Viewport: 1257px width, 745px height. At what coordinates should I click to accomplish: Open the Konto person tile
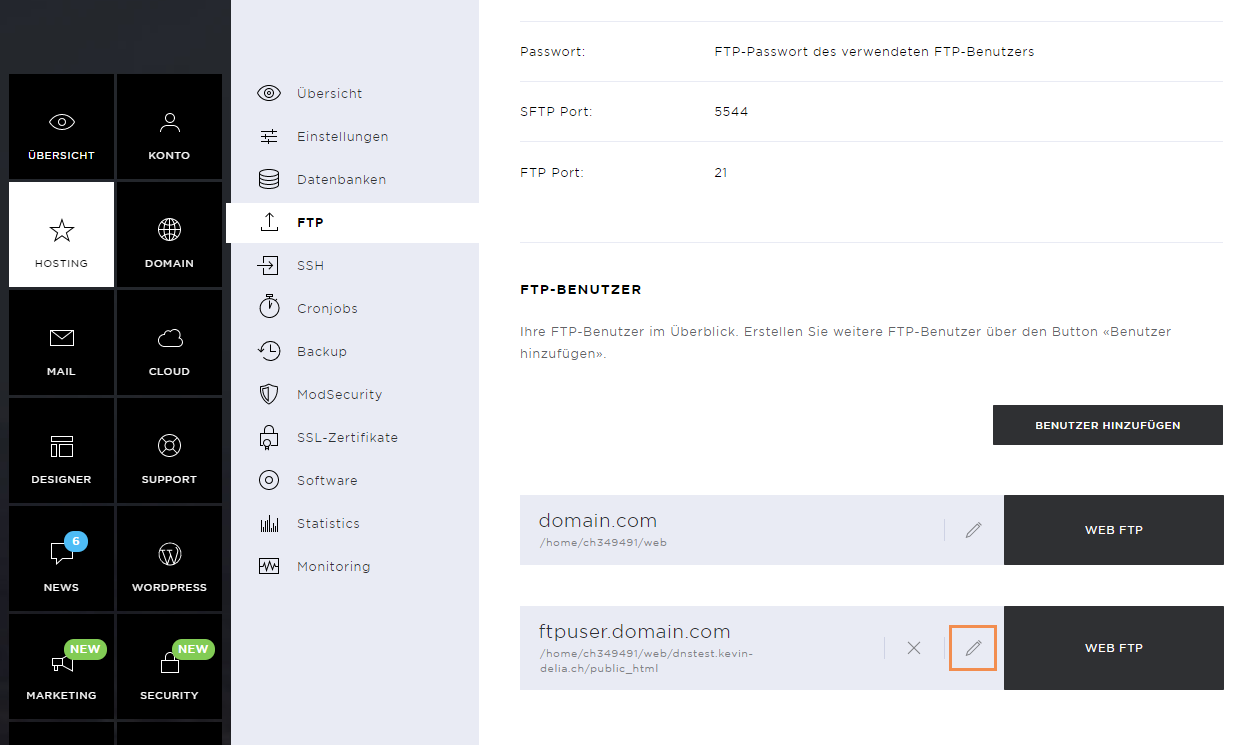tap(169, 127)
